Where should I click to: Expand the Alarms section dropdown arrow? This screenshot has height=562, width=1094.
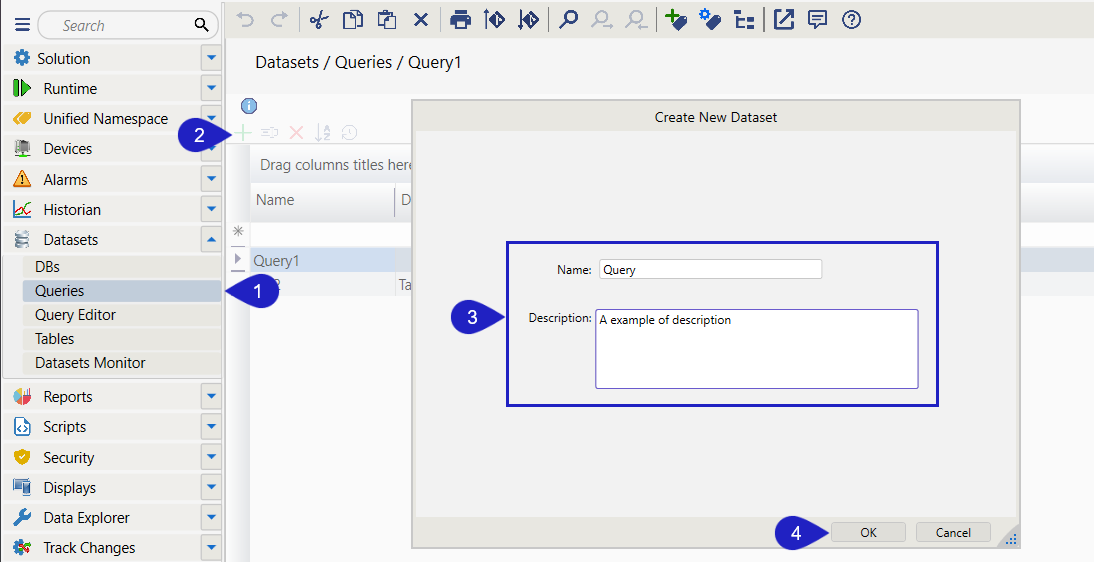tap(211, 180)
